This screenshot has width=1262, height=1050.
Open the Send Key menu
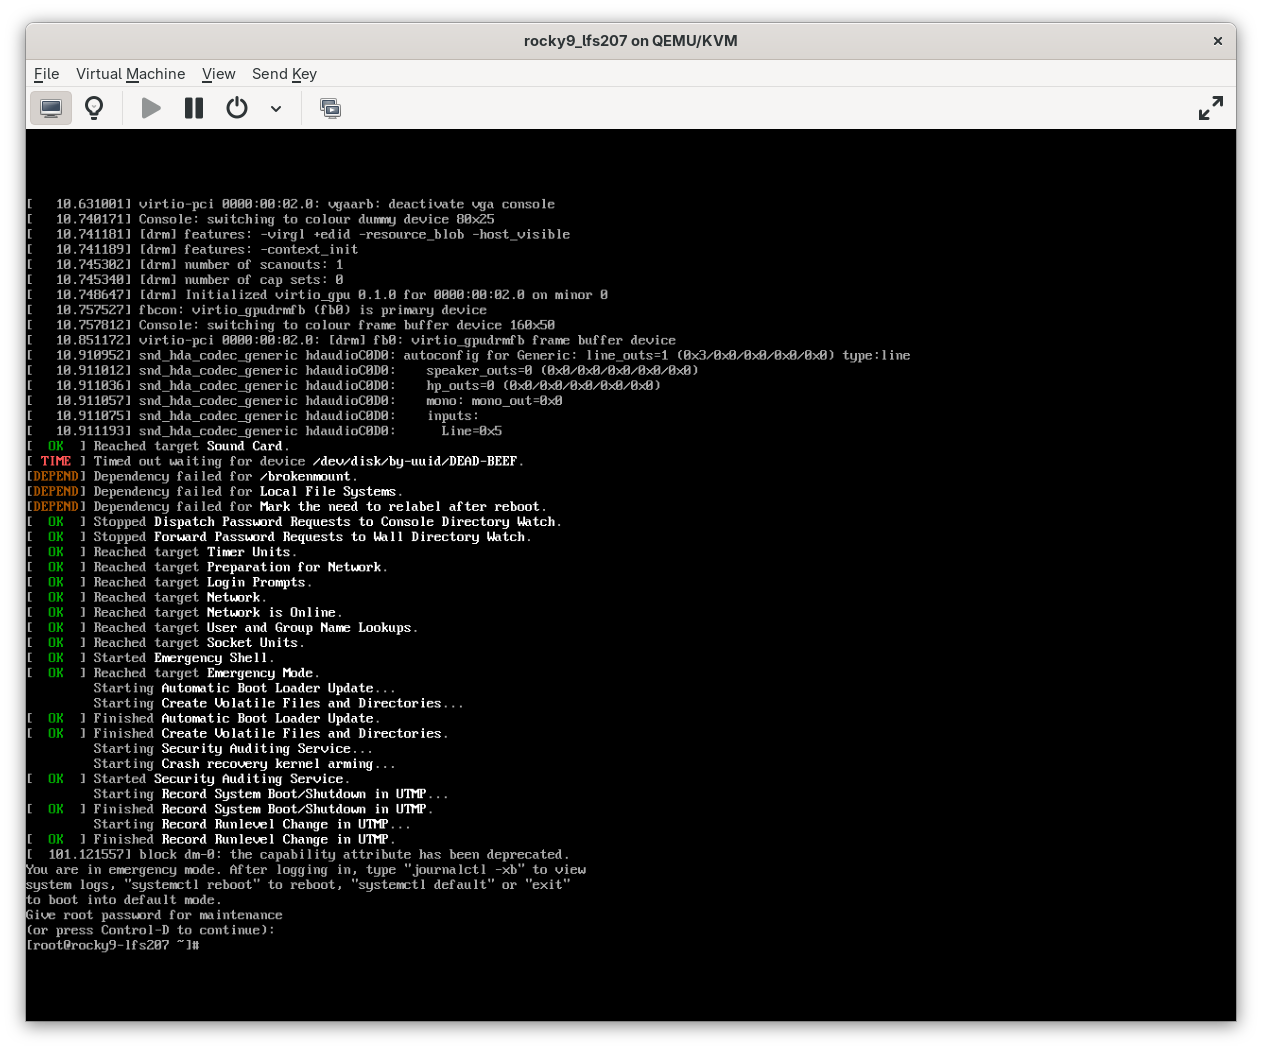[x=284, y=73]
